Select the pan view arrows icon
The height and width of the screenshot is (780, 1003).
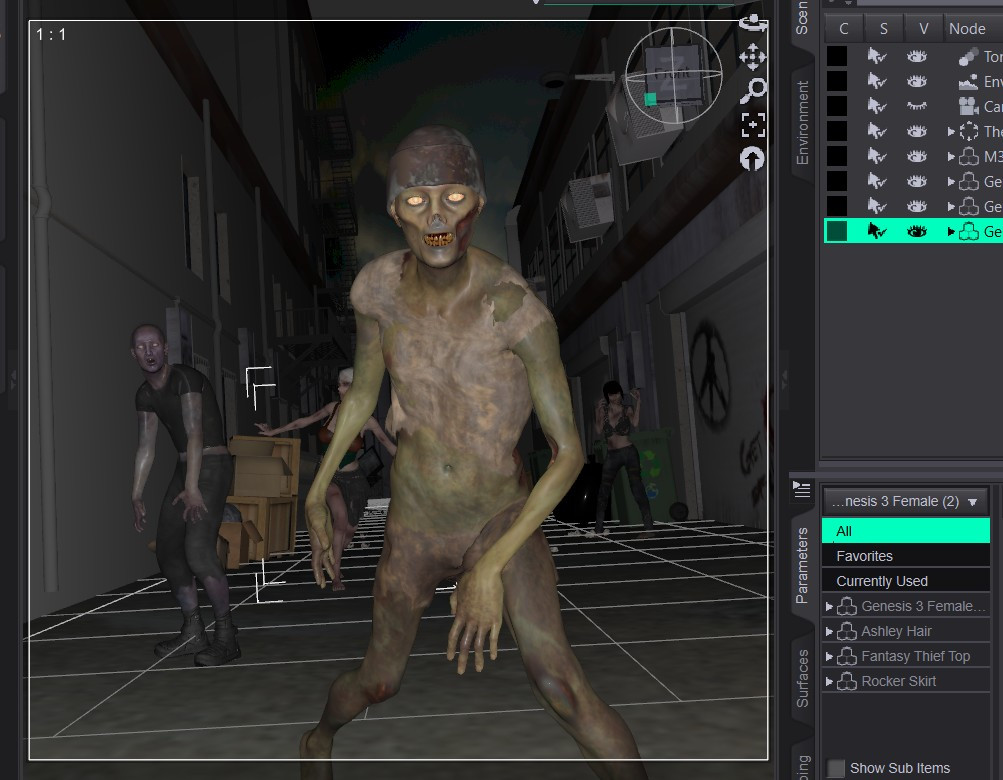click(753, 57)
